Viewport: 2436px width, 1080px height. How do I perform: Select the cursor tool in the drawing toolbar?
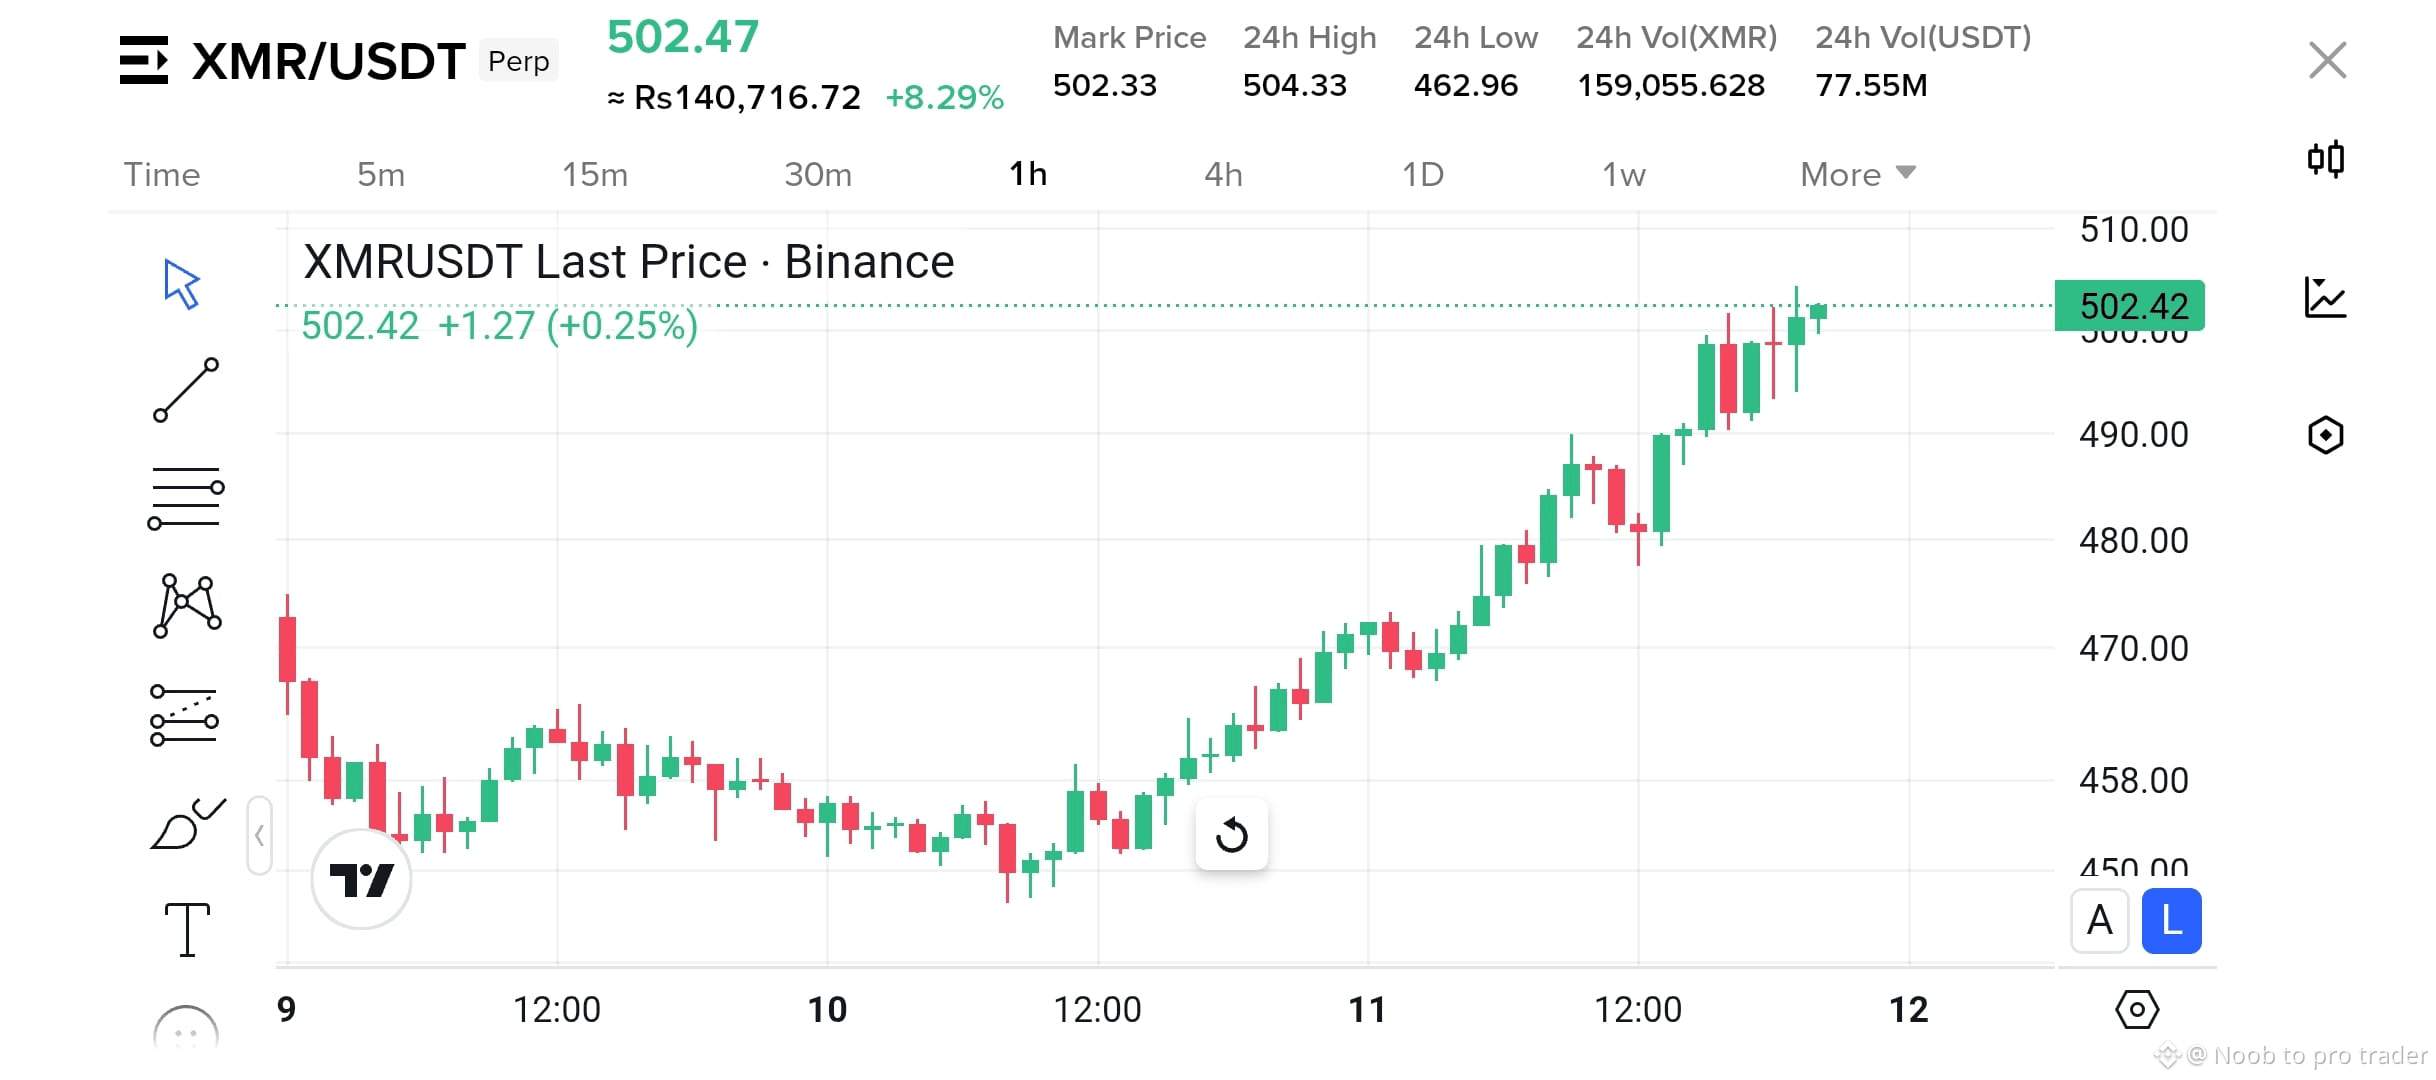[184, 285]
